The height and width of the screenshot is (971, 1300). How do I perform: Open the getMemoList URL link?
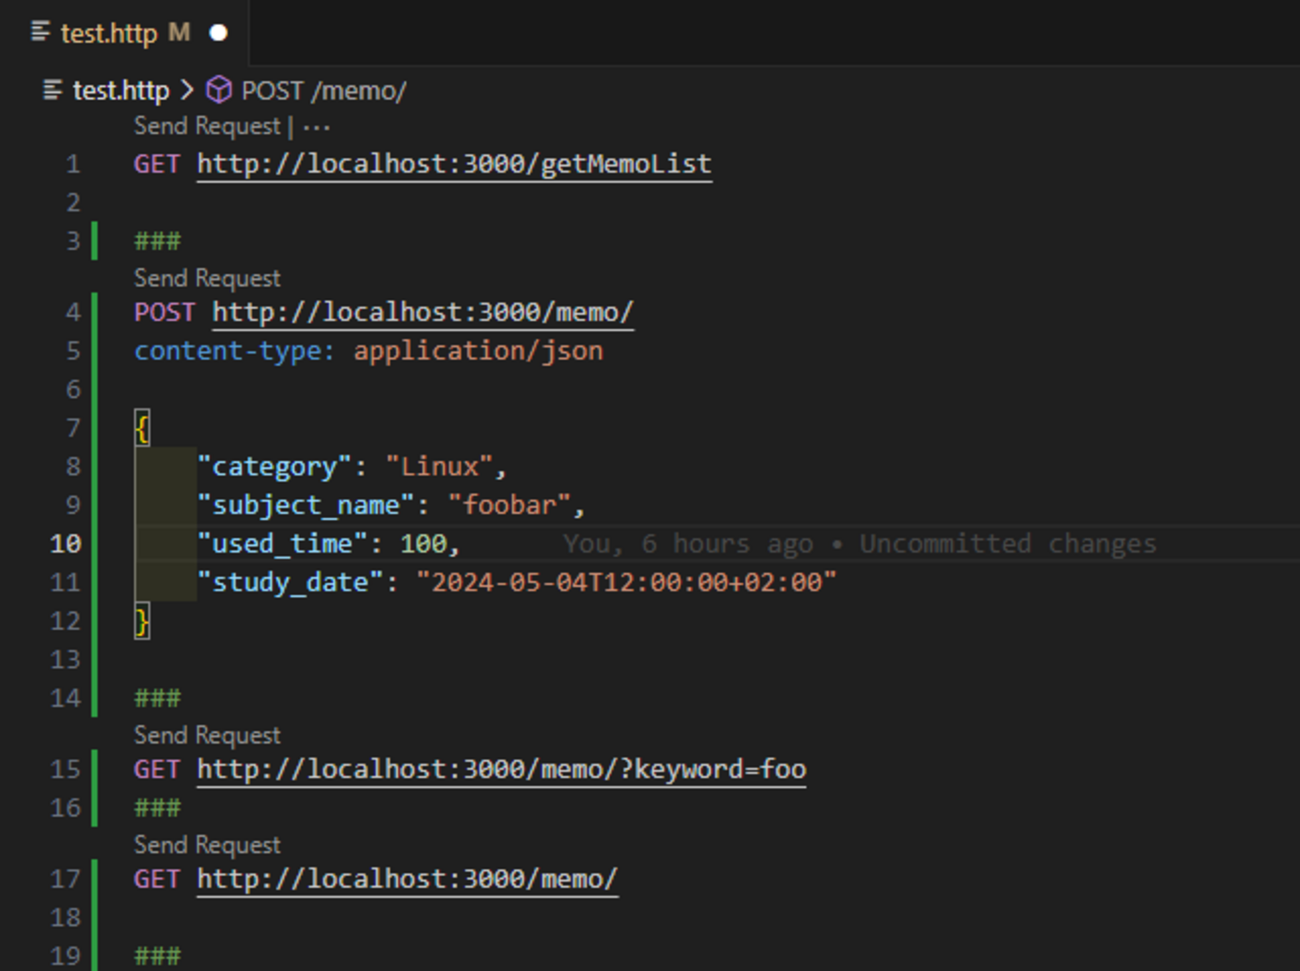click(x=454, y=164)
